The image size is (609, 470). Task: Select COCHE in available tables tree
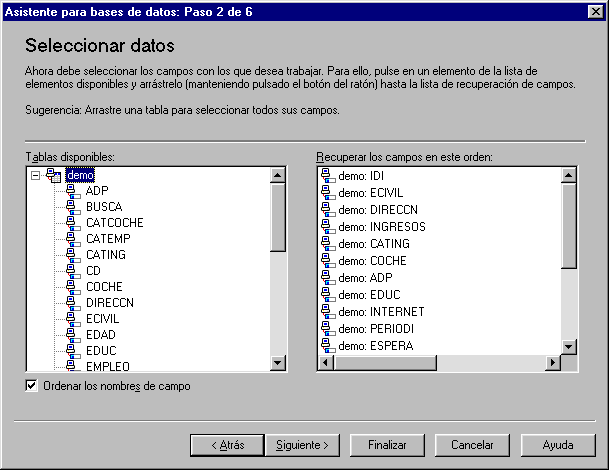tap(104, 287)
